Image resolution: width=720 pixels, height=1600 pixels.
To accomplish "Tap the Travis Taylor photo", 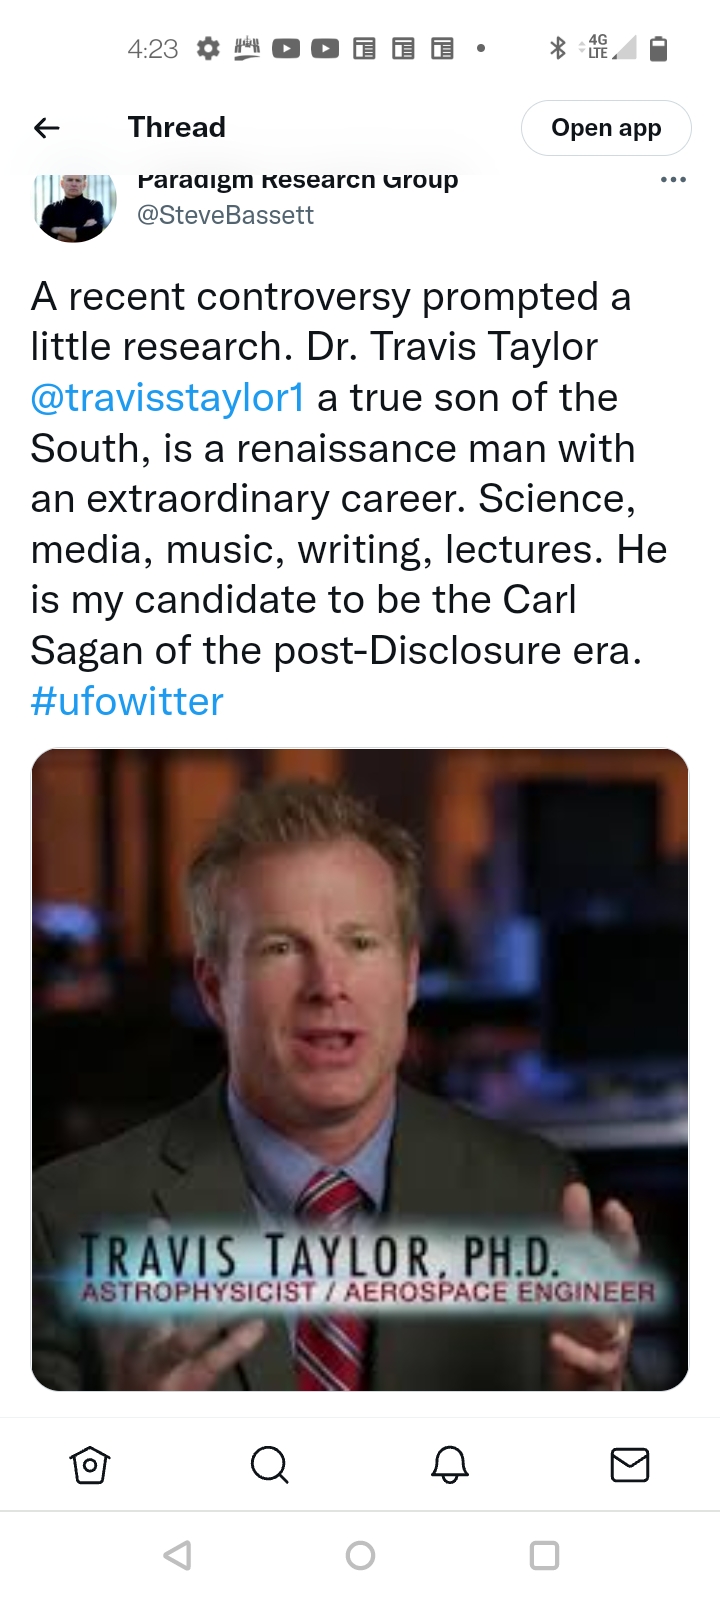I will tap(360, 1069).
